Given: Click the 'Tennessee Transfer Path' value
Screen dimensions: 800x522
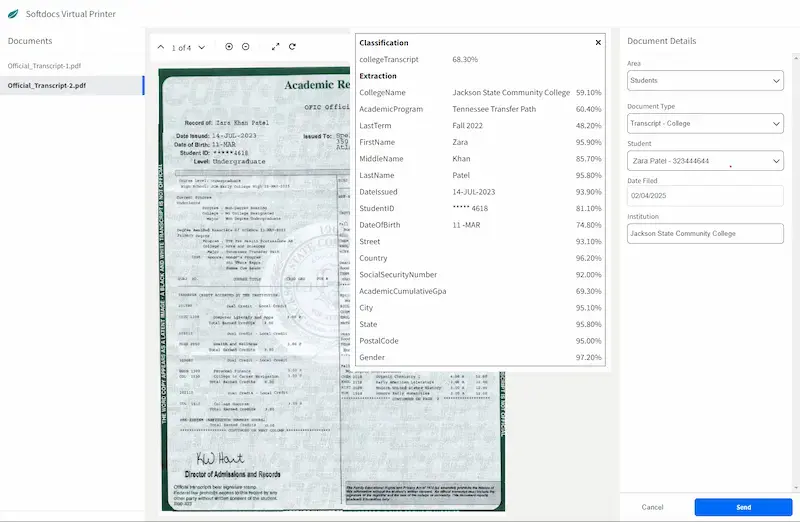Looking at the screenshot, I should tap(494, 109).
